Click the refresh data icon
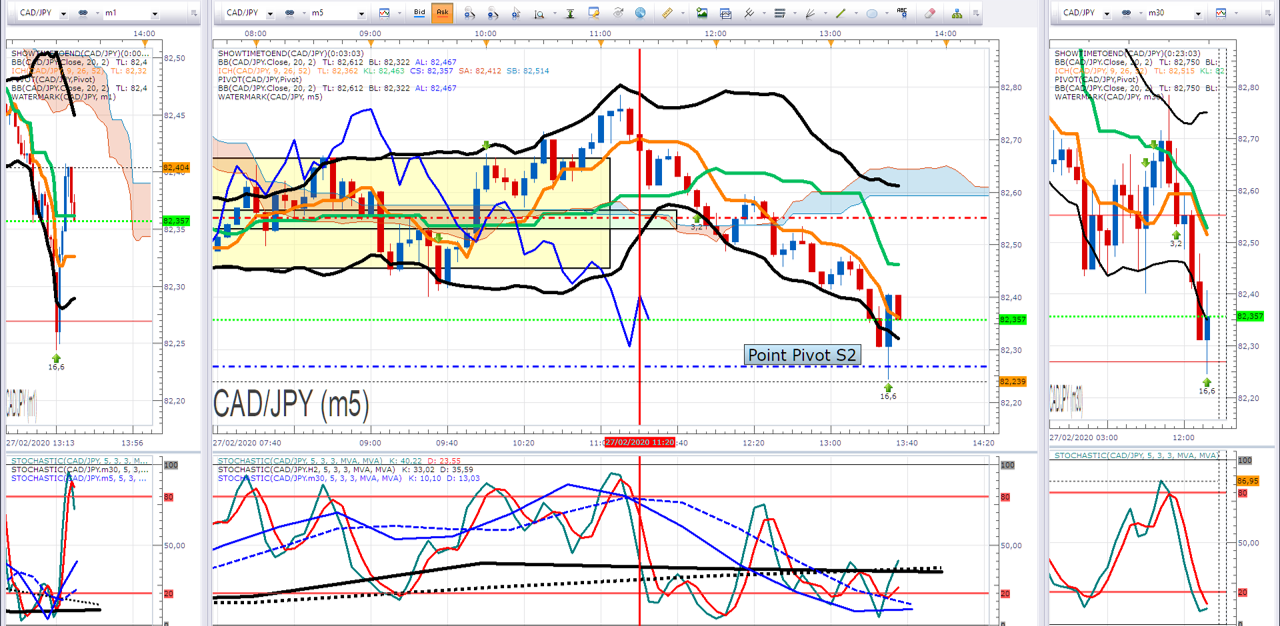 [617, 14]
